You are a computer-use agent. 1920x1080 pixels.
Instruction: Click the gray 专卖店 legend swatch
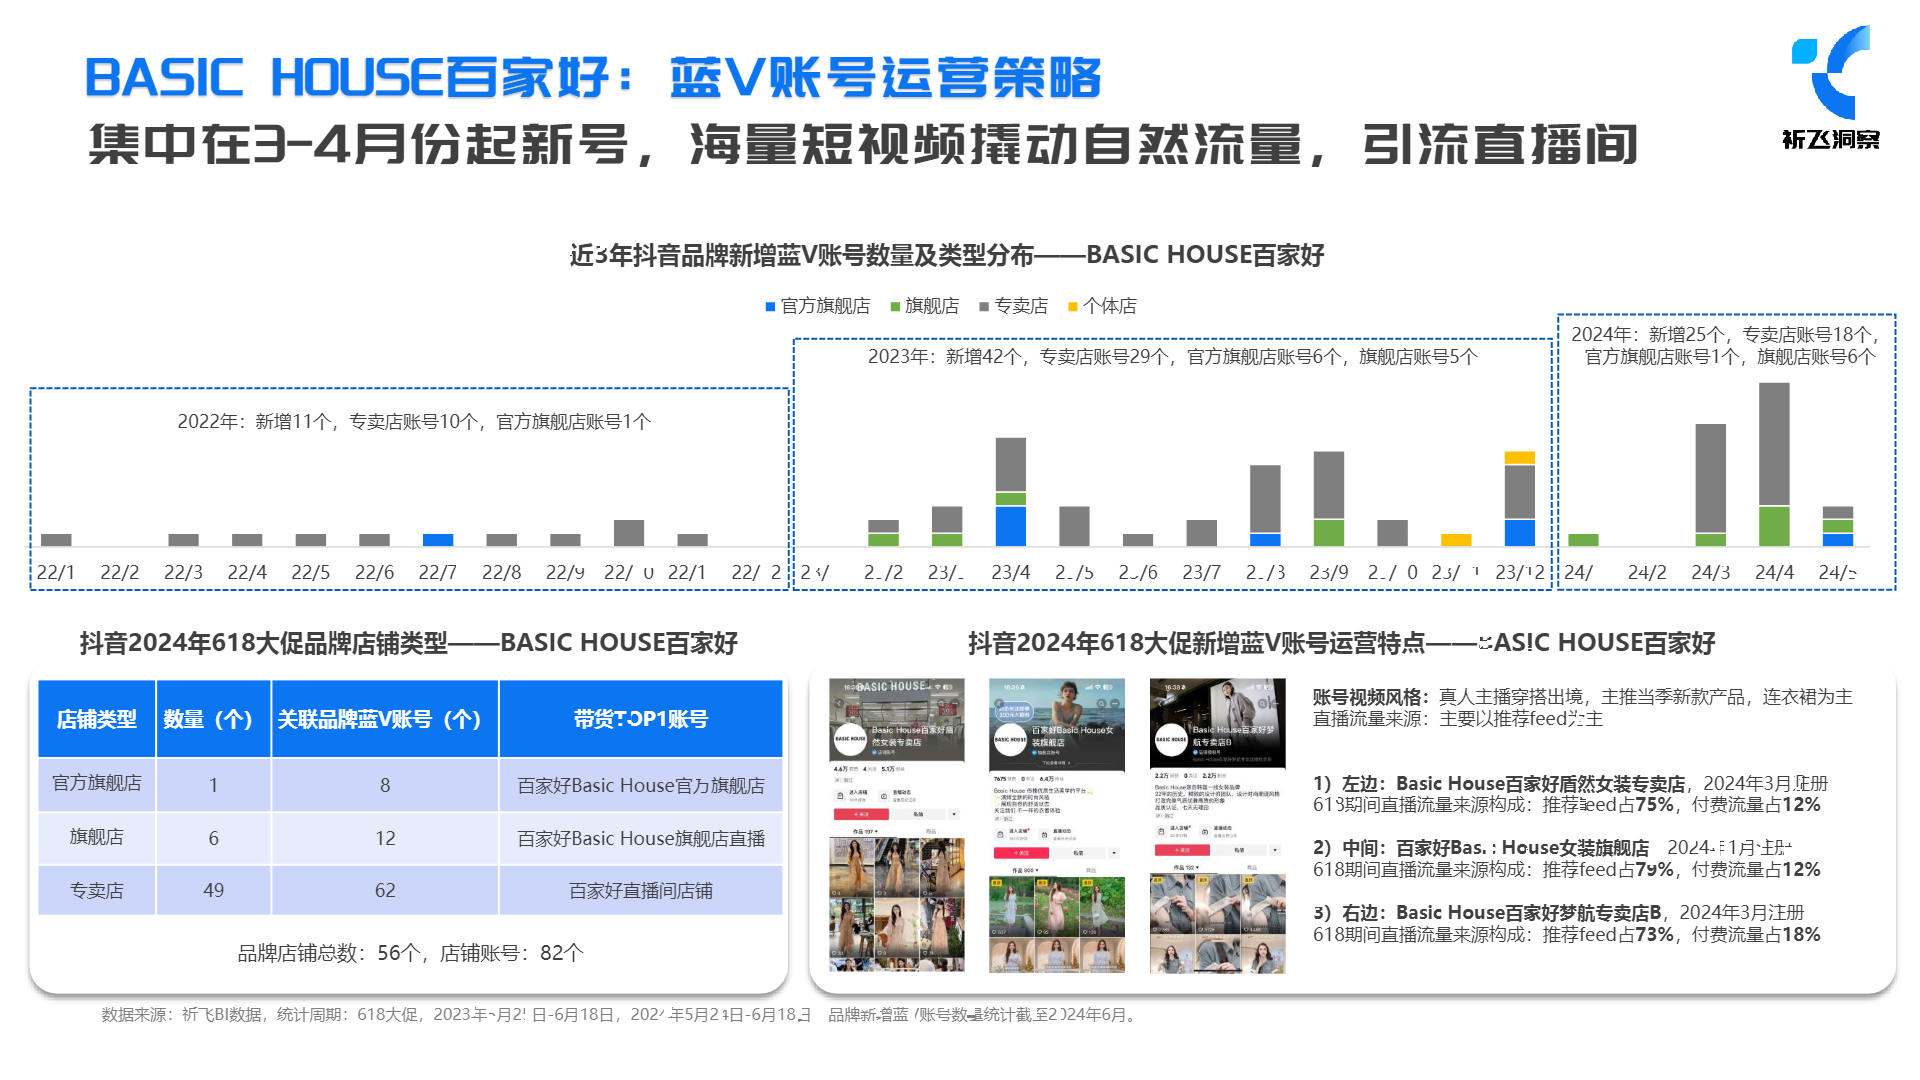coord(984,307)
